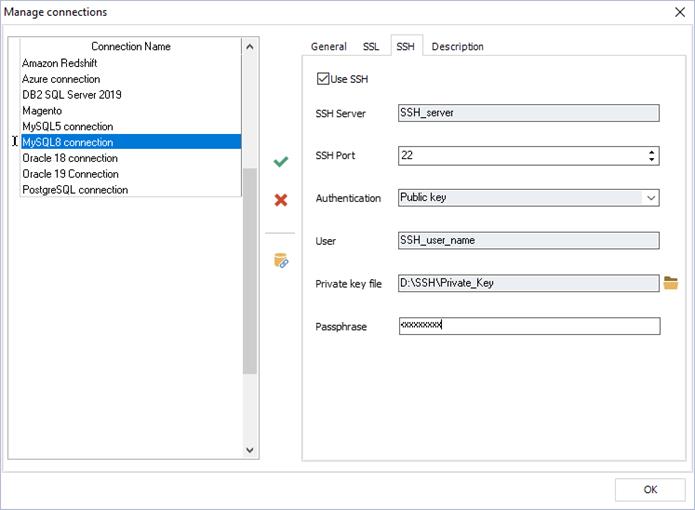Image resolution: width=695 pixels, height=510 pixels.
Task: Select PostgreSQL connection in the list
Action: [x=131, y=190]
